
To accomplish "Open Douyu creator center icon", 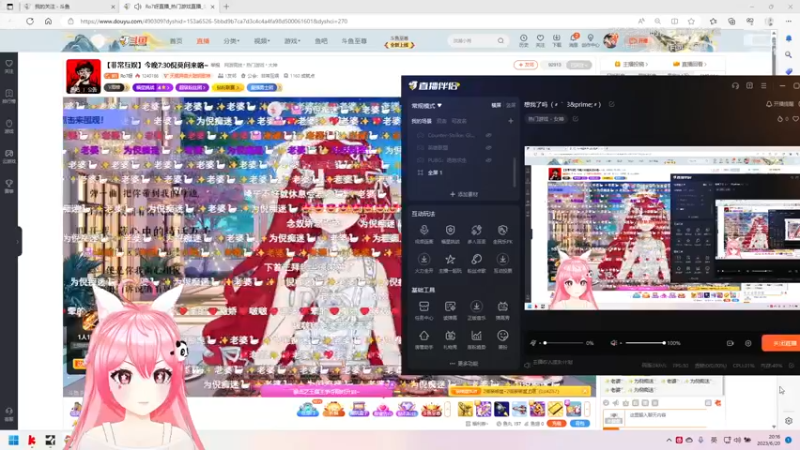I will (590, 40).
